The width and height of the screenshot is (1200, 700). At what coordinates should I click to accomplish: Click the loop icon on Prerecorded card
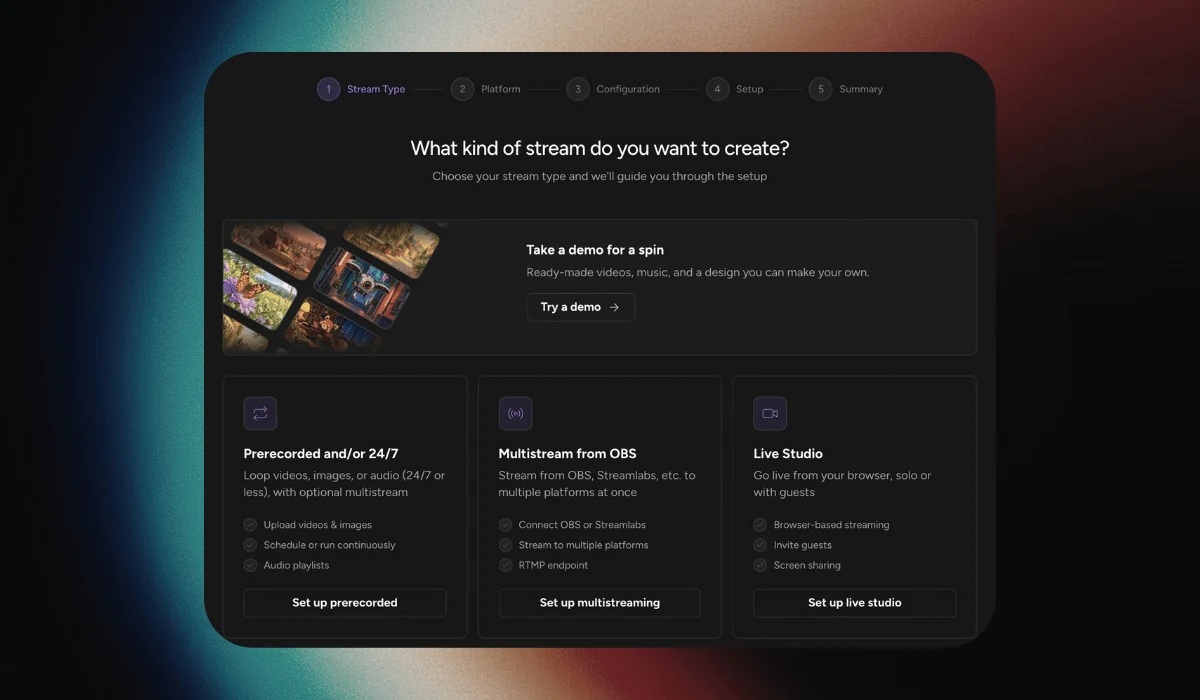coord(260,413)
